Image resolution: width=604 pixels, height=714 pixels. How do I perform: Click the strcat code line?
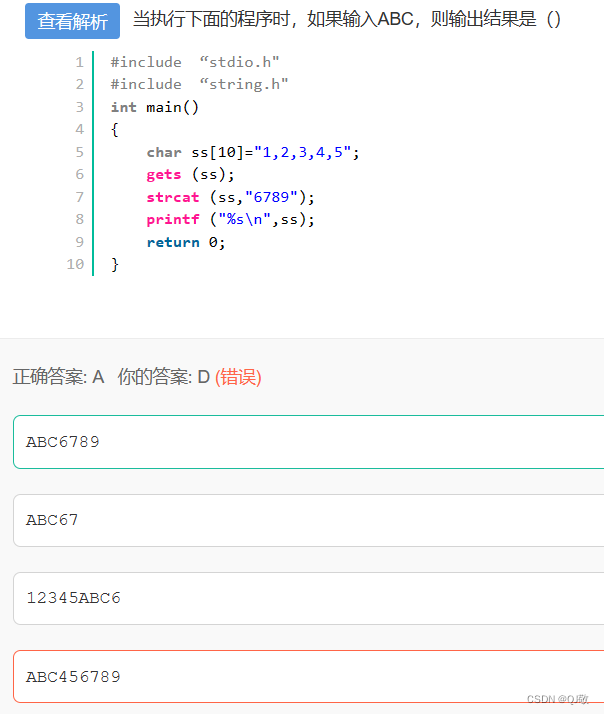[x=230, y=197]
